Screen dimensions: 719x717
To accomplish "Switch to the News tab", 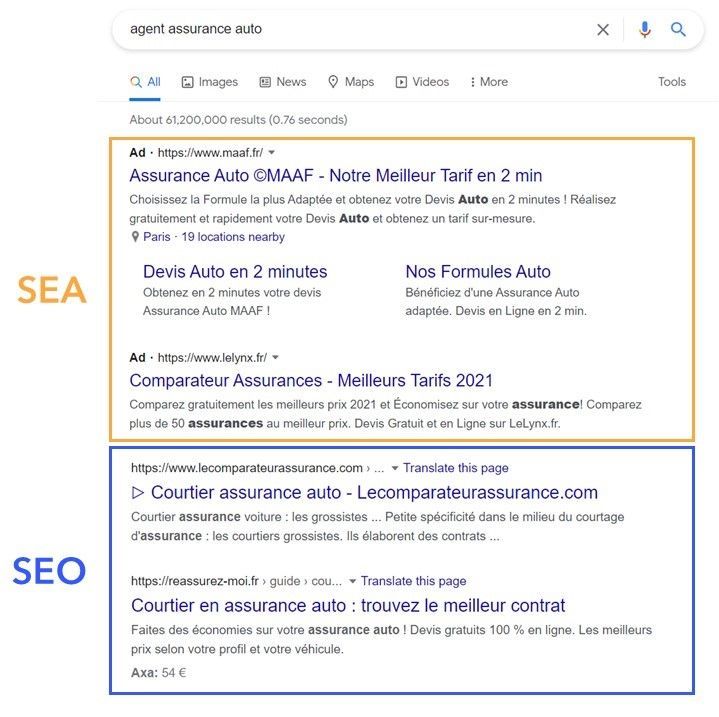I will (x=283, y=82).
